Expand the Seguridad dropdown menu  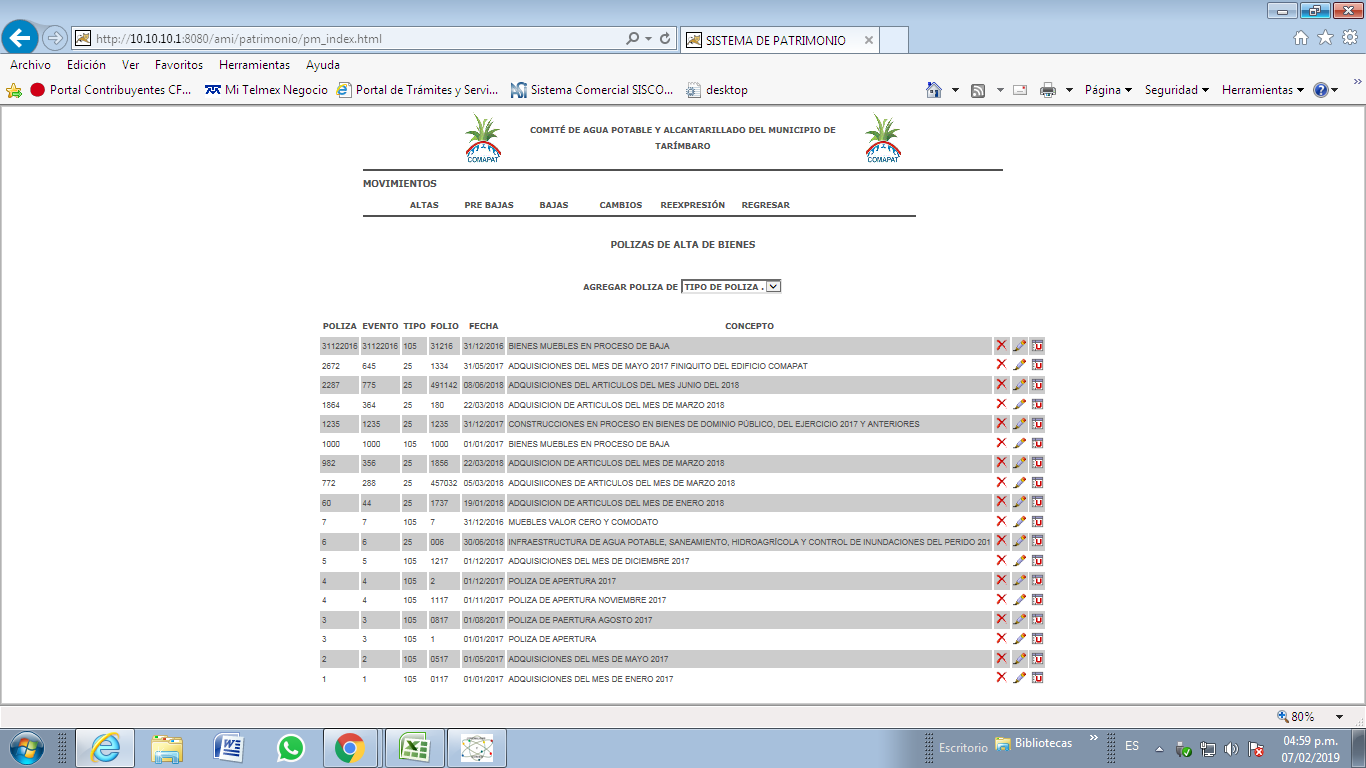coord(1176,90)
